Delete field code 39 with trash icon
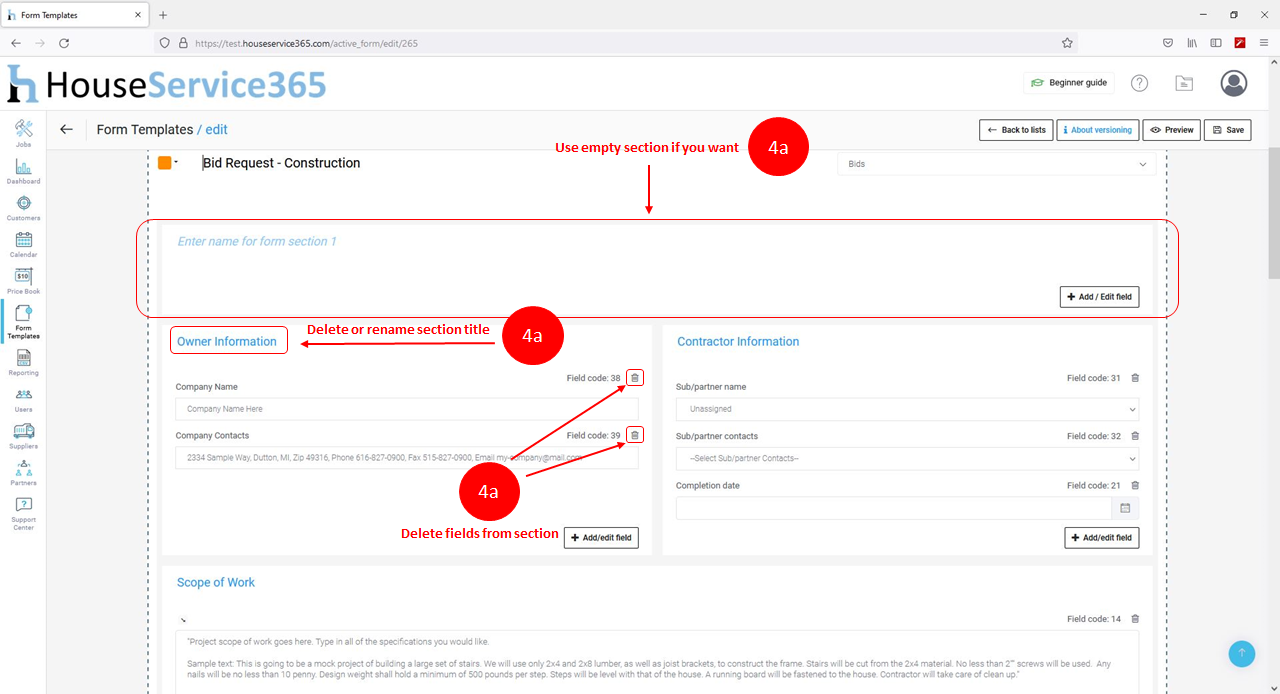Image resolution: width=1280 pixels, height=694 pixels. coord(635,435)
